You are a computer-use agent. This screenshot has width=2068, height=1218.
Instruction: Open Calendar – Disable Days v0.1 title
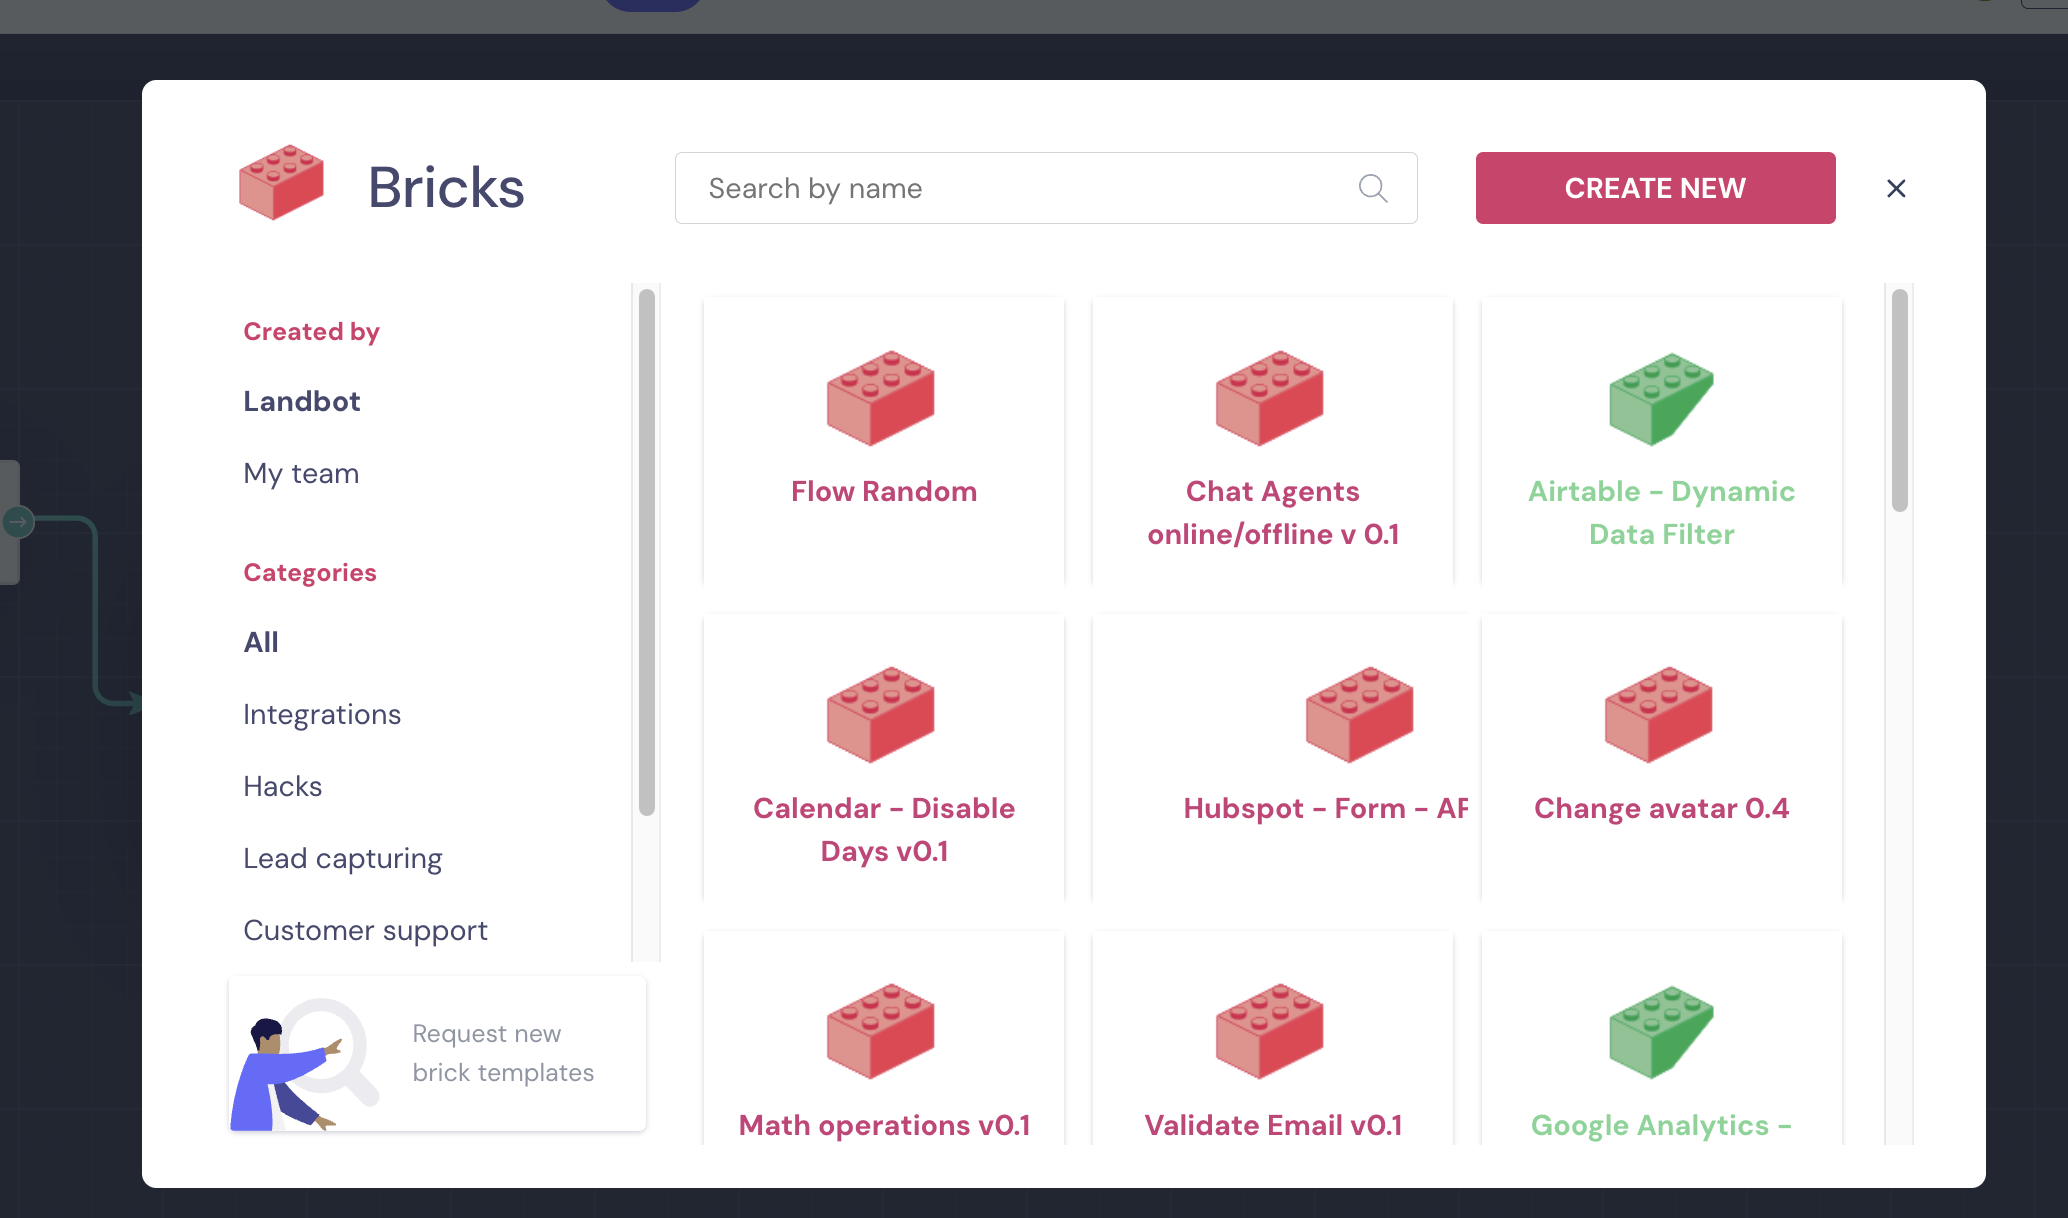click(x=884, y=830)
